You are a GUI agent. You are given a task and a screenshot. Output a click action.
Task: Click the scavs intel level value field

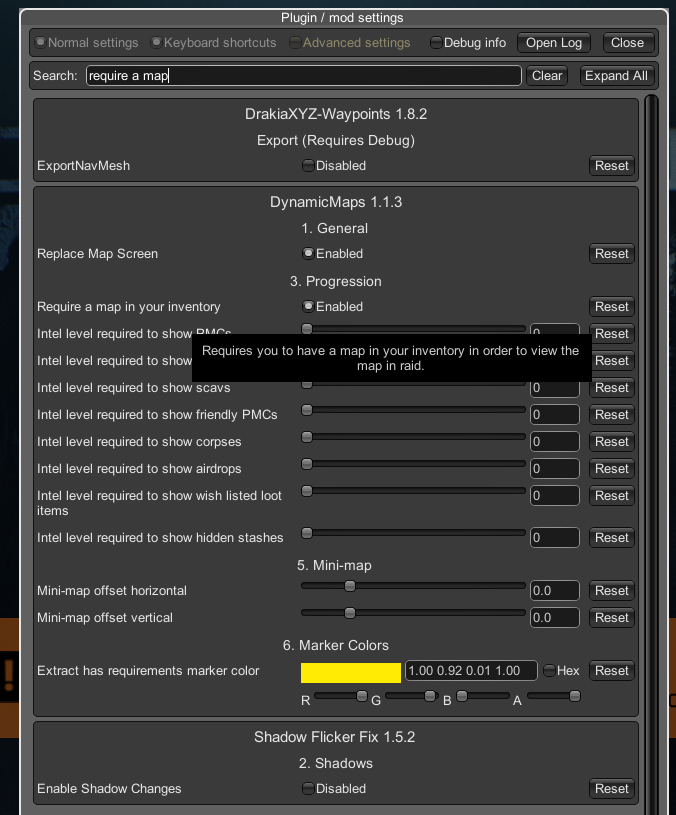(554, 388)
